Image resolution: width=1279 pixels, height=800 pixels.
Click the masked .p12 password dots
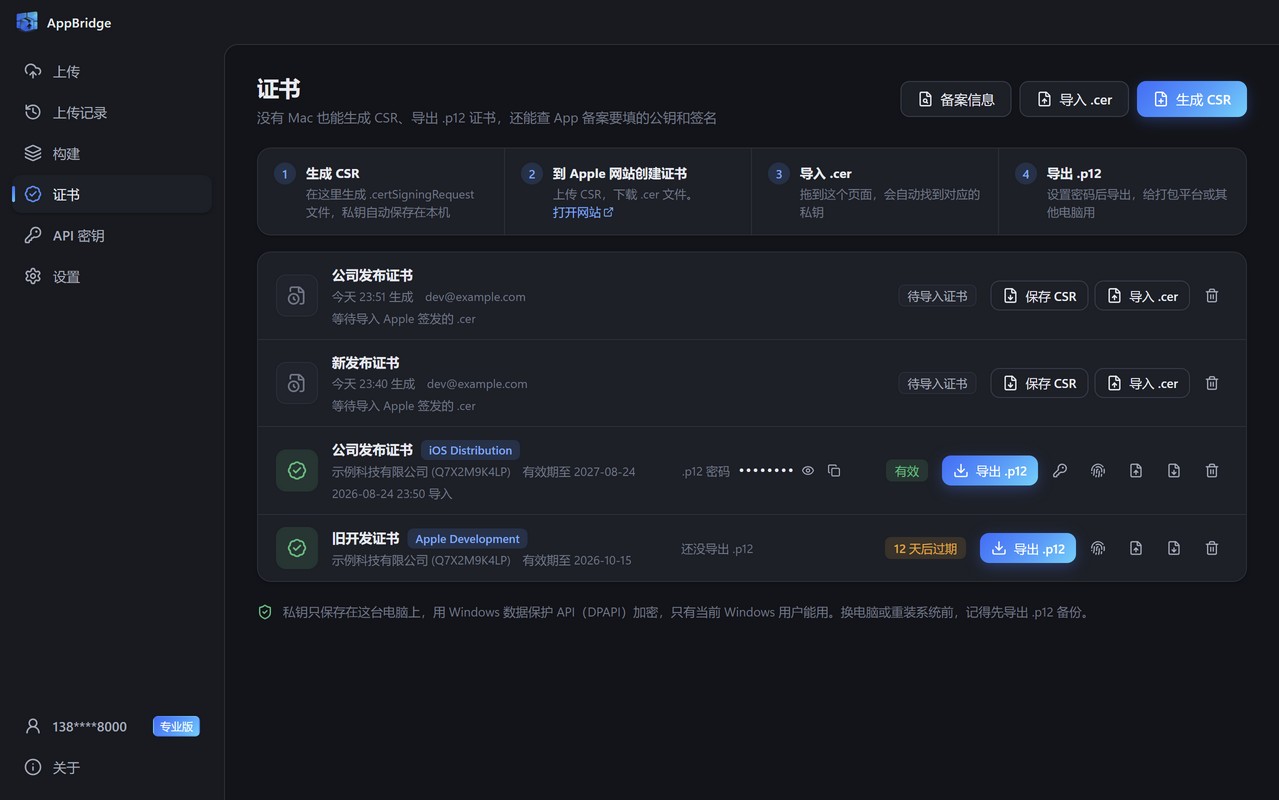(766, 471)
